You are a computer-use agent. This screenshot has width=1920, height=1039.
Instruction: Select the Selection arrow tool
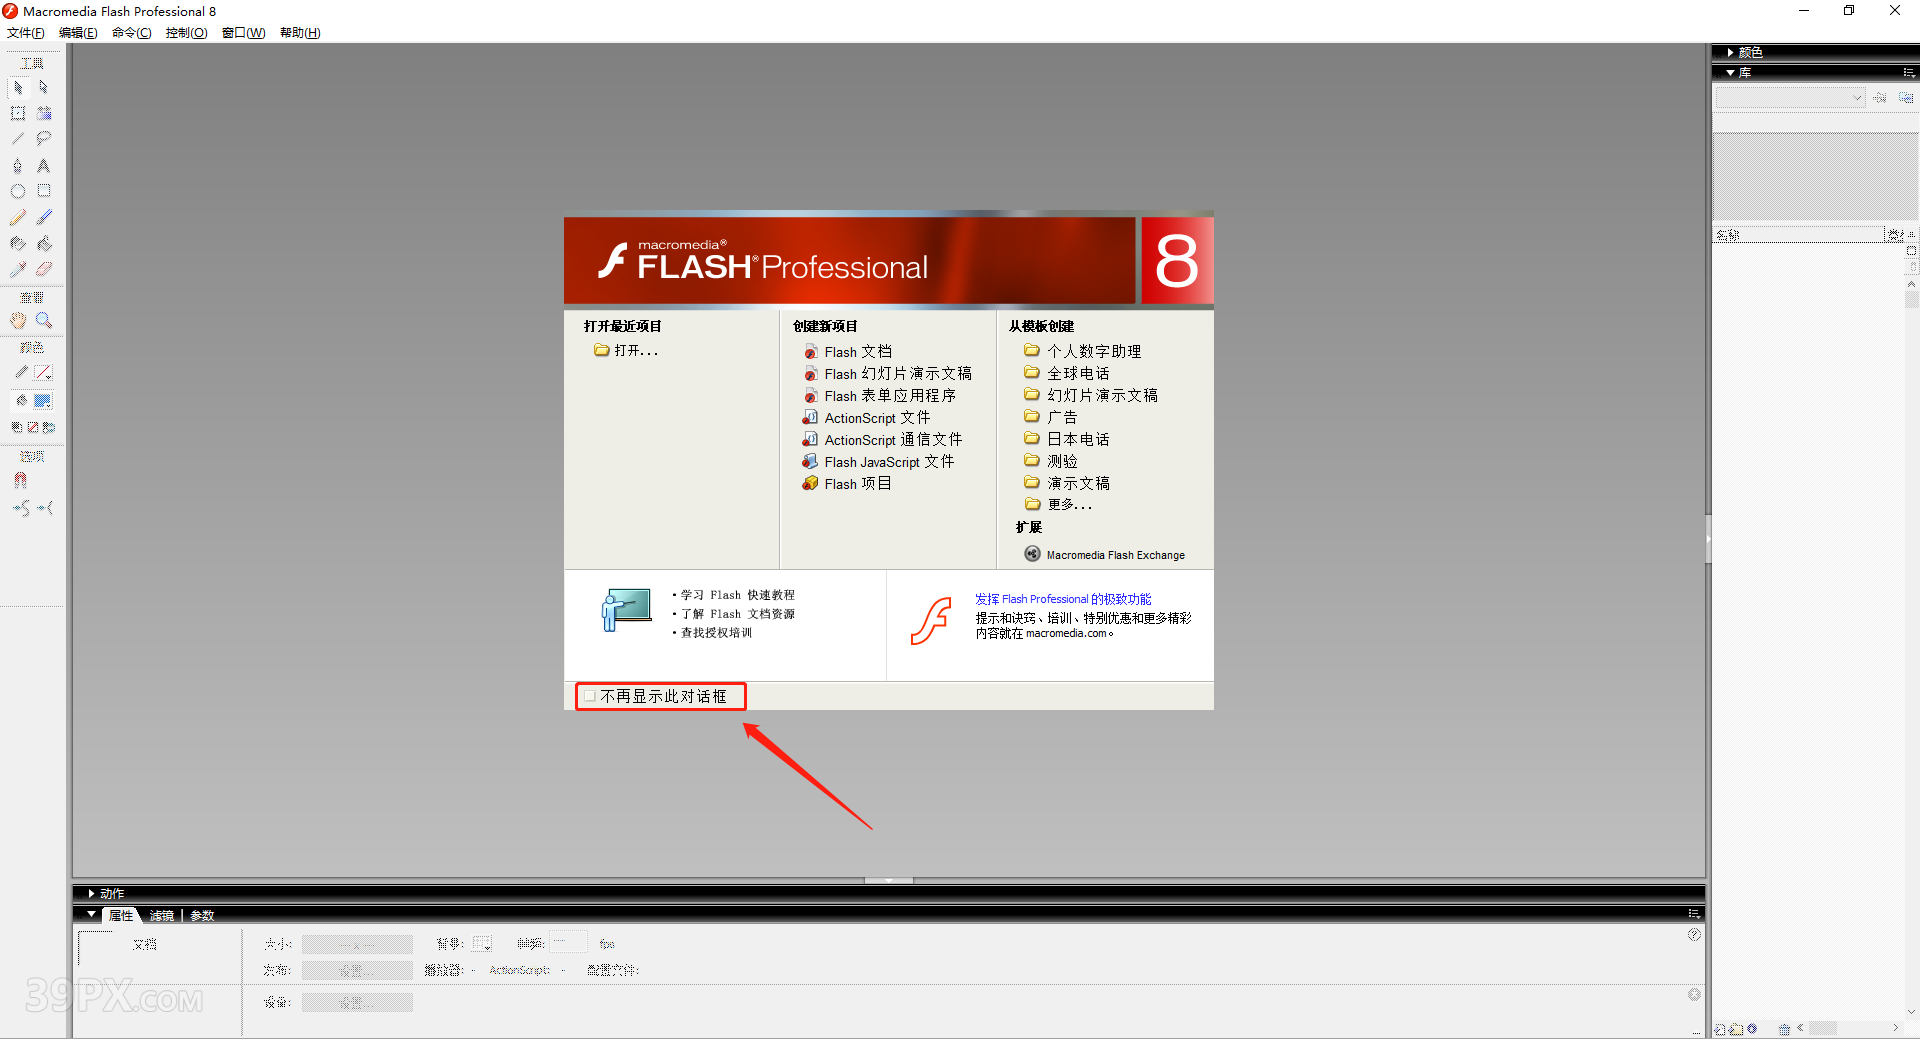tap(18, 88)
